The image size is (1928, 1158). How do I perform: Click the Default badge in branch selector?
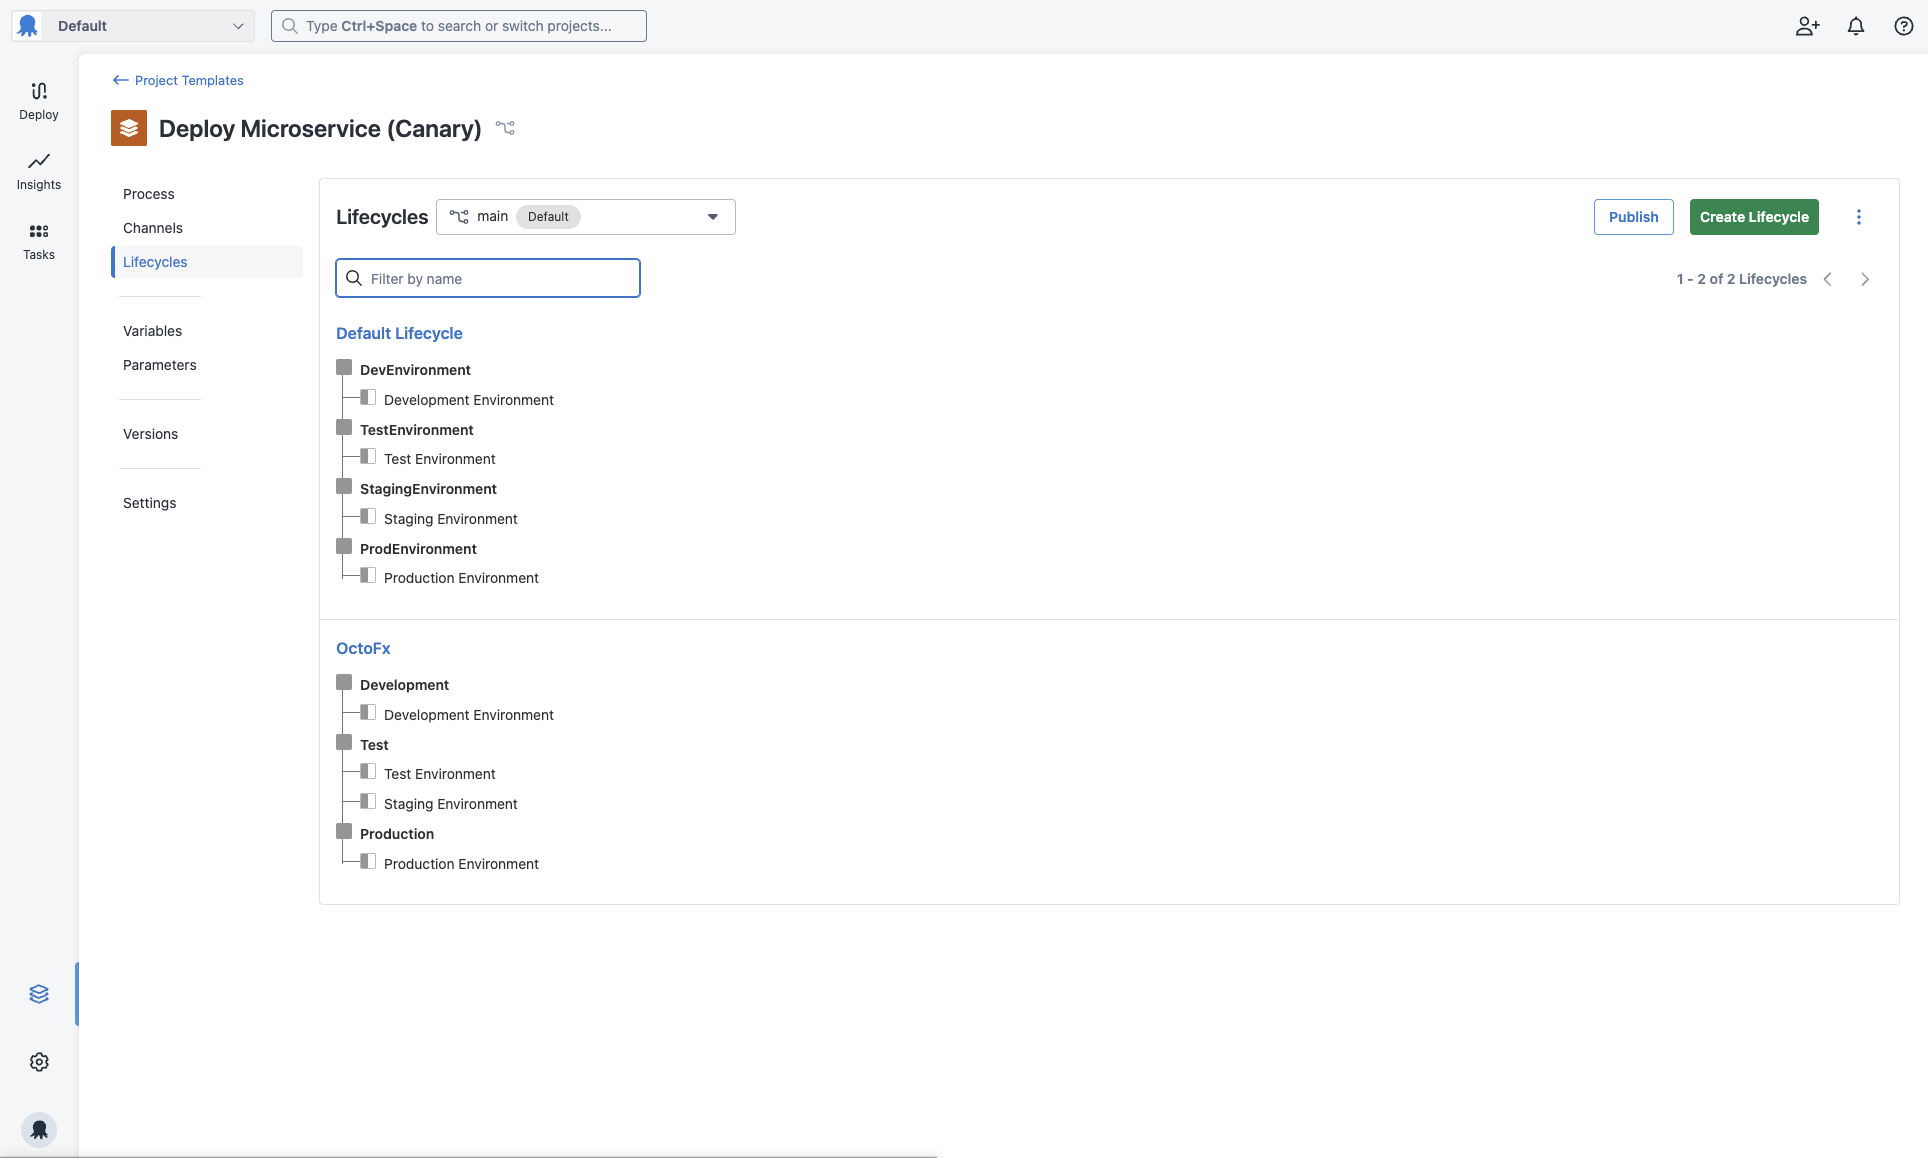click(548, 217)
